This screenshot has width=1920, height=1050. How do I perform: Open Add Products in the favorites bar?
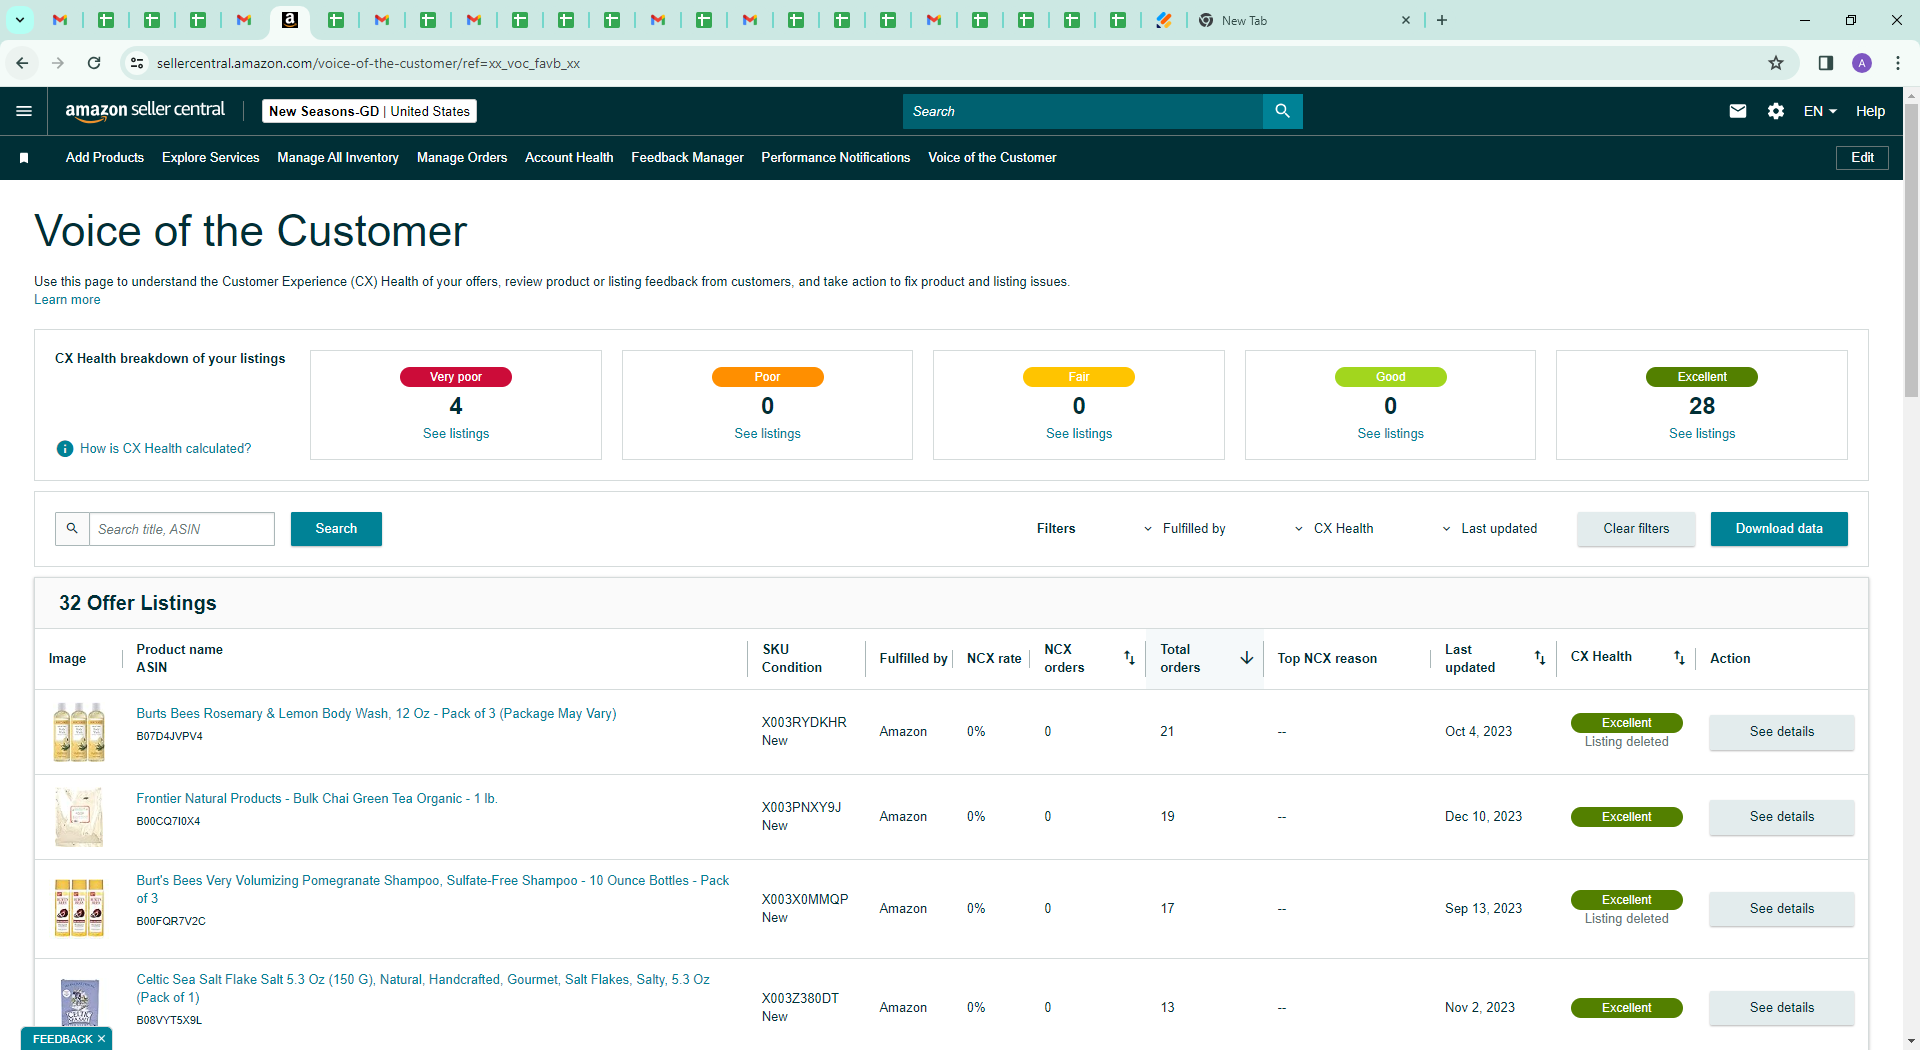click(105, 158)
